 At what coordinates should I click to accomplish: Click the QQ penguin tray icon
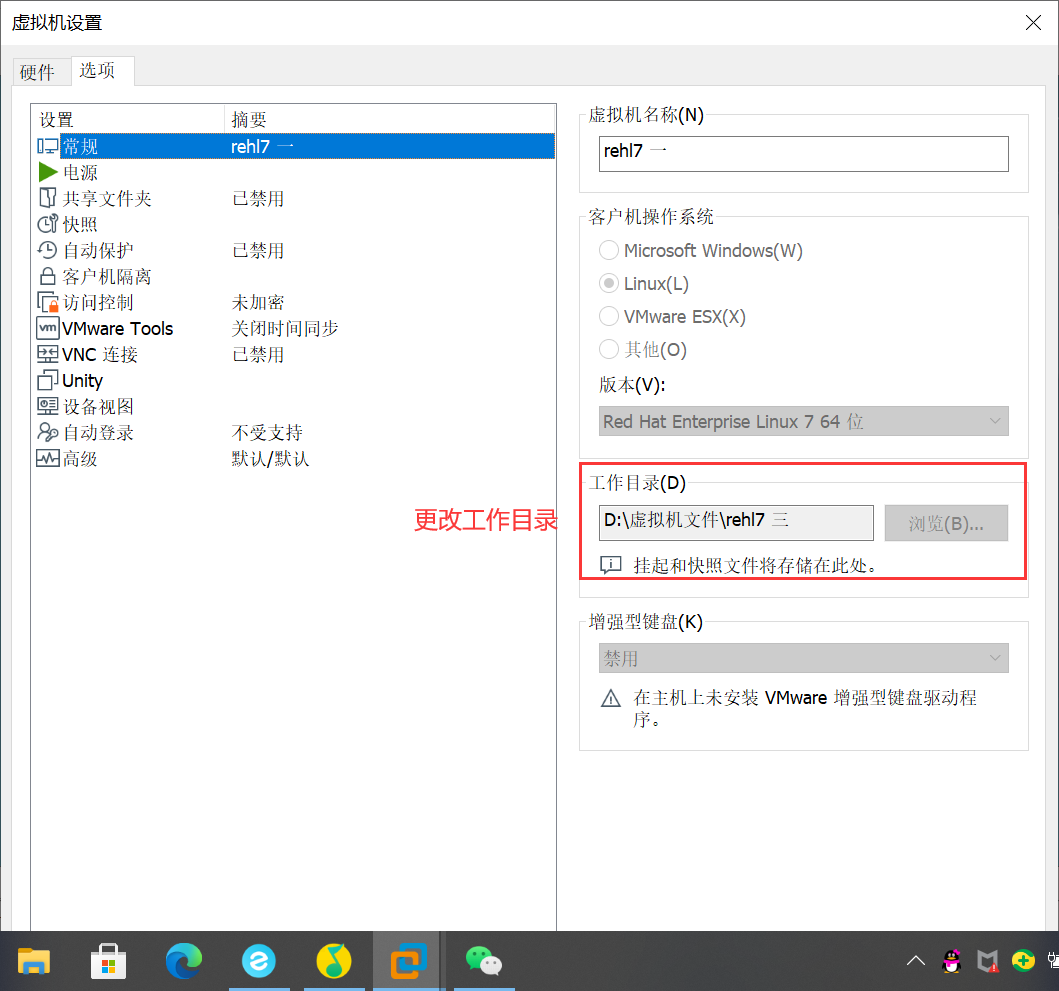952,961
